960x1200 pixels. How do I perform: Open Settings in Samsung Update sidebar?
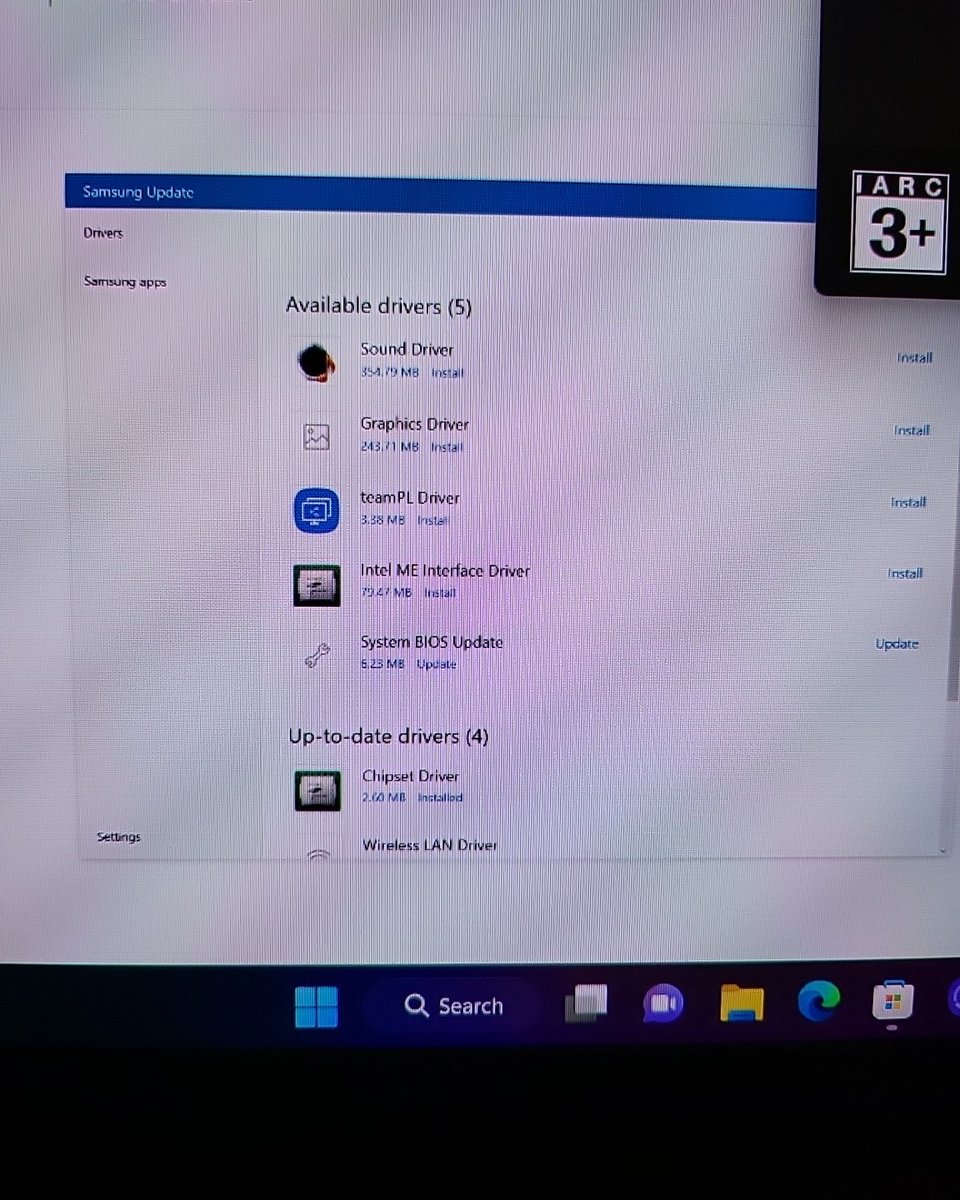(x=118, y=837)
